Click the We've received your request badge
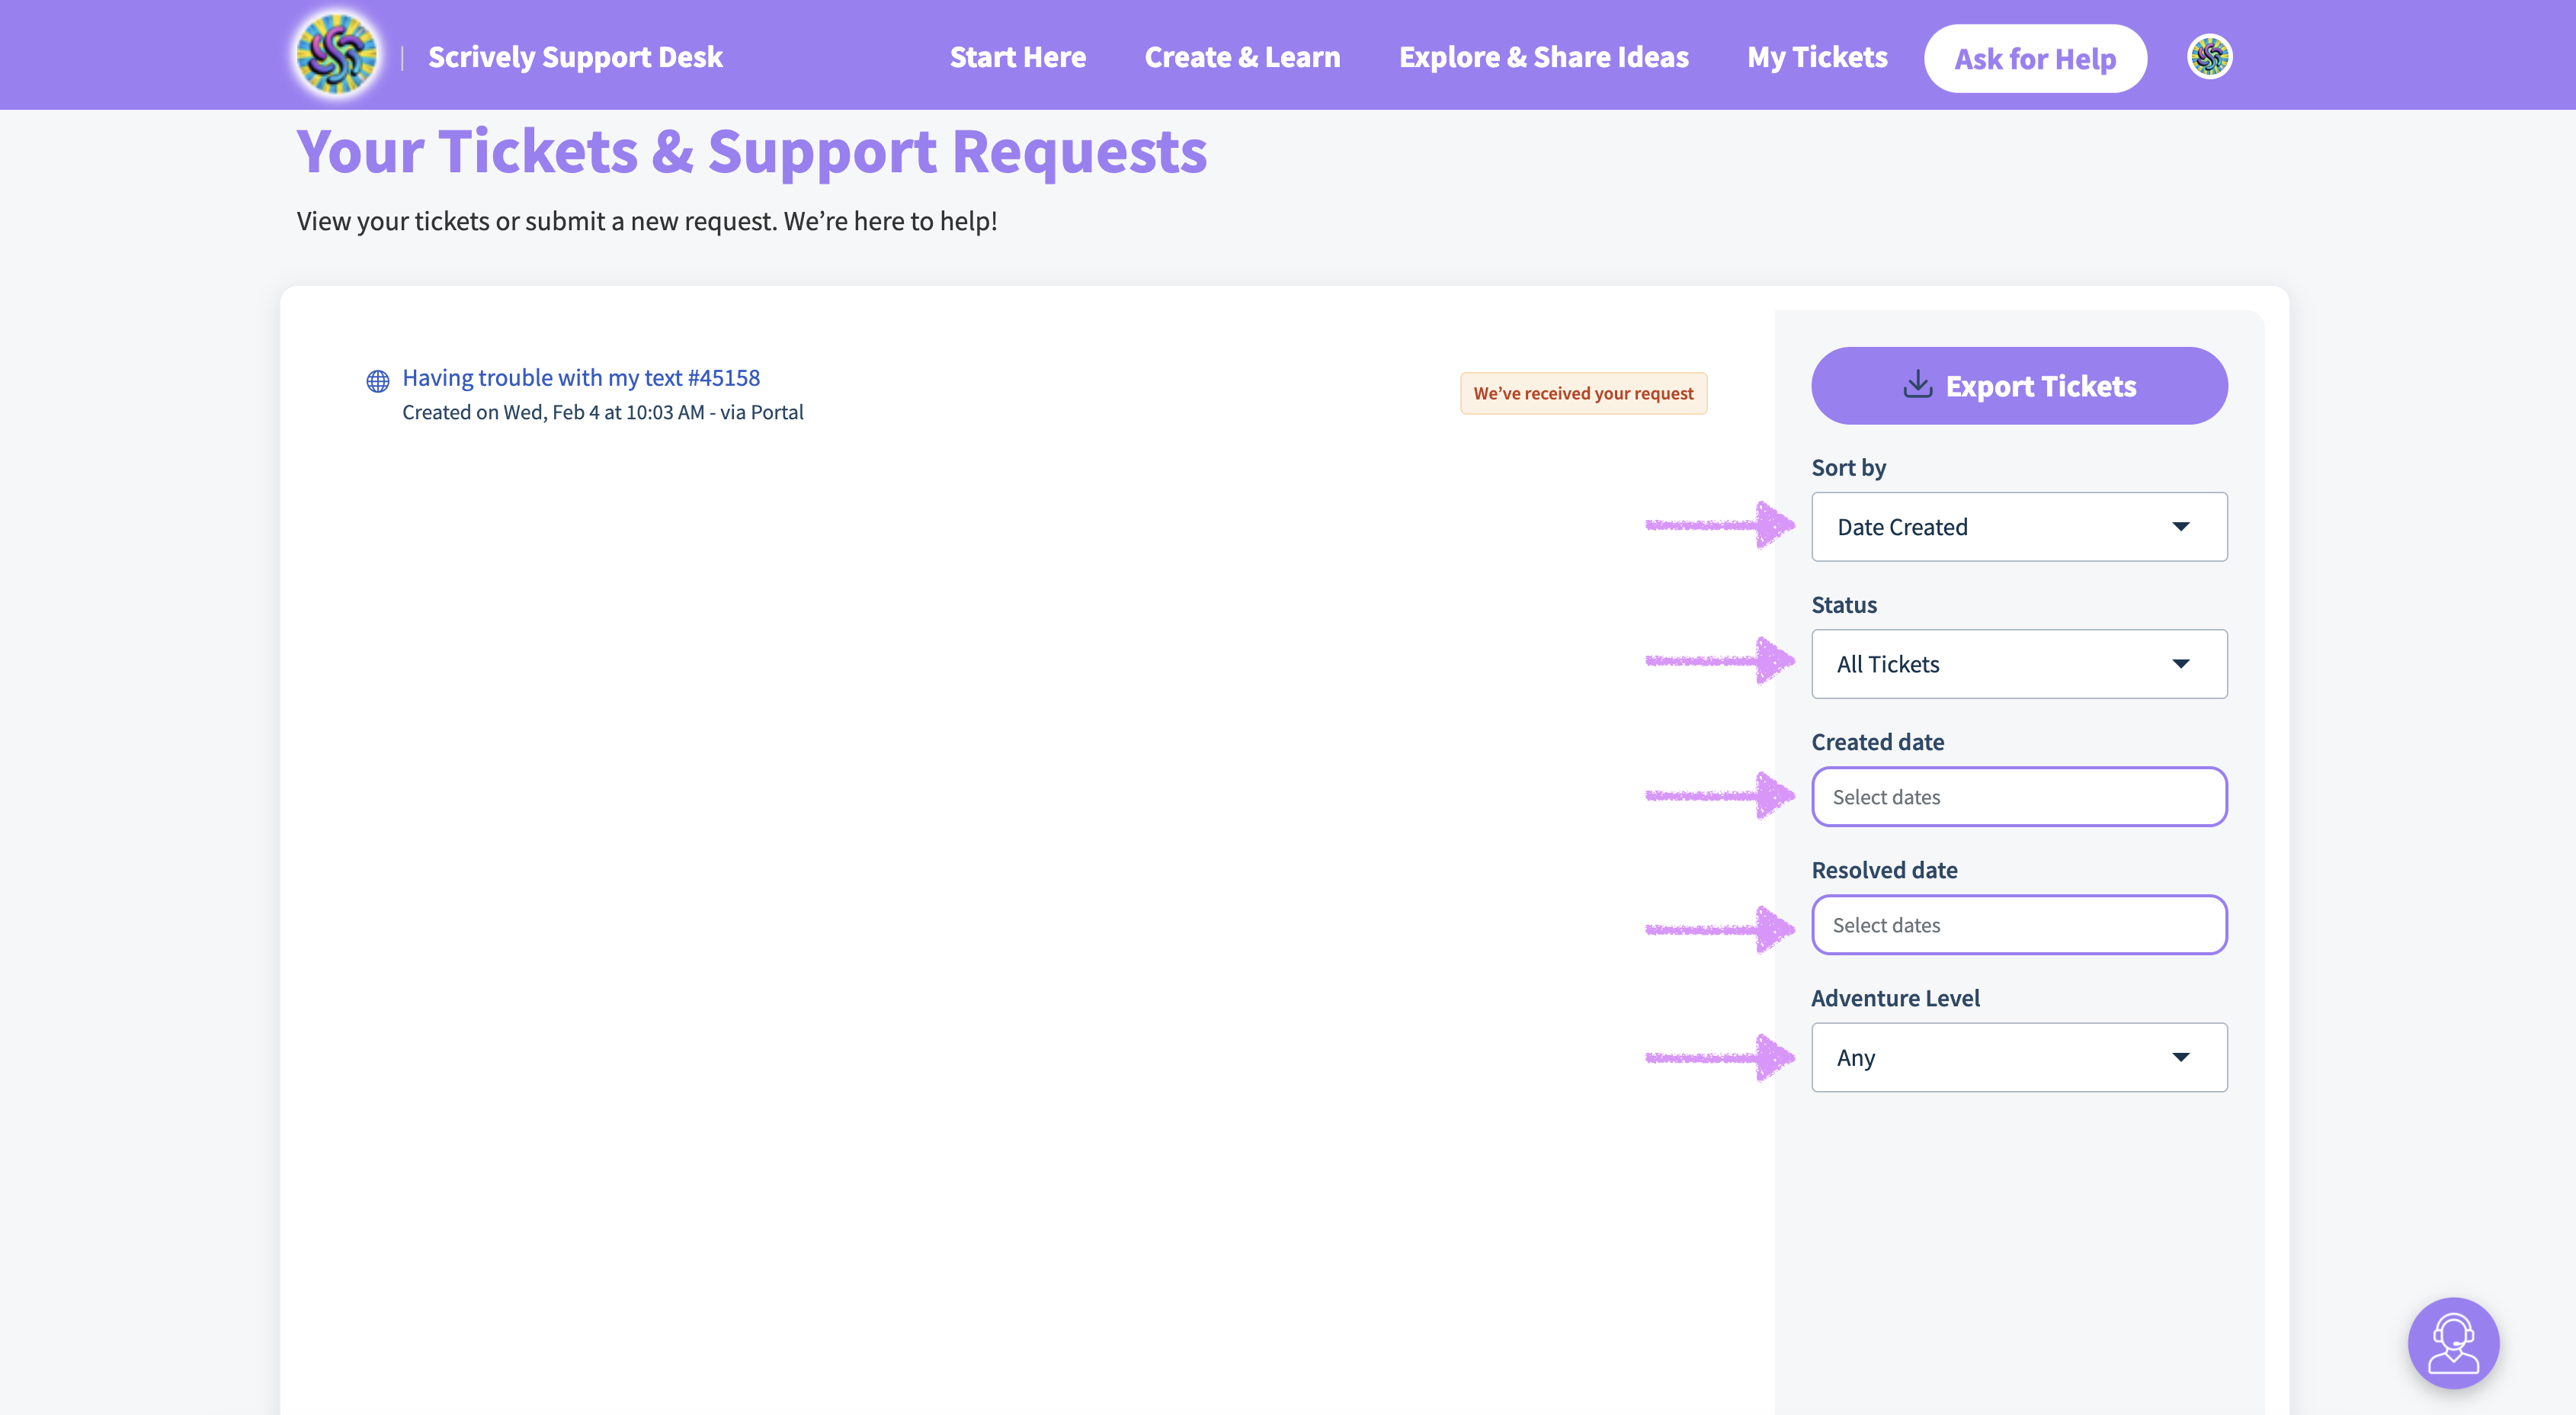2576x1415 pixels. (1583, 393)
